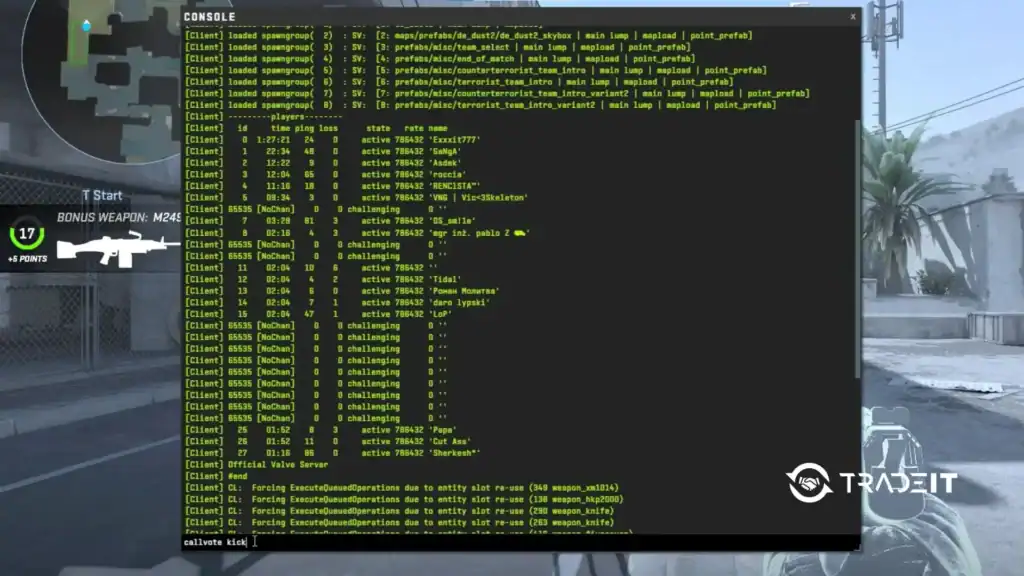
Task: Click the CONSOLE title bar label
Action: point(209,17)
